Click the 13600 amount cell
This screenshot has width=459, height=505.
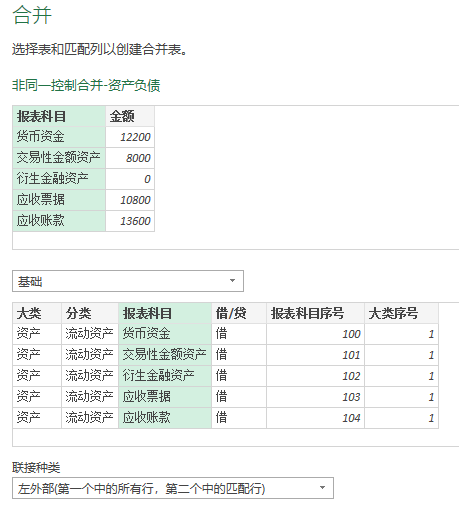pos(130,221)
